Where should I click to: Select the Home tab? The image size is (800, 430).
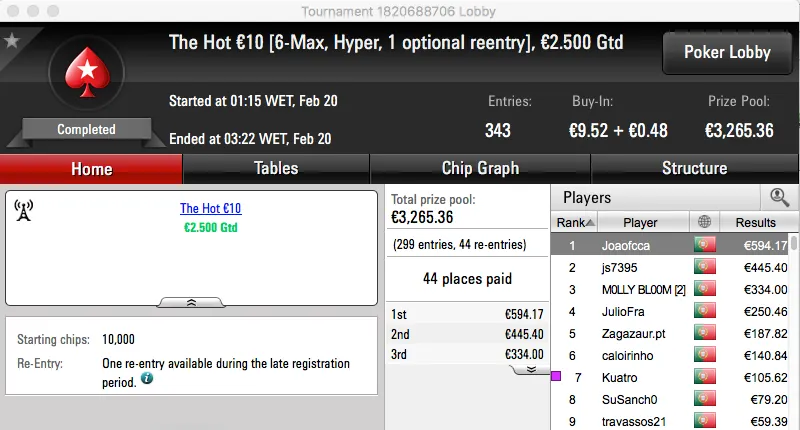tap(91, 169)
